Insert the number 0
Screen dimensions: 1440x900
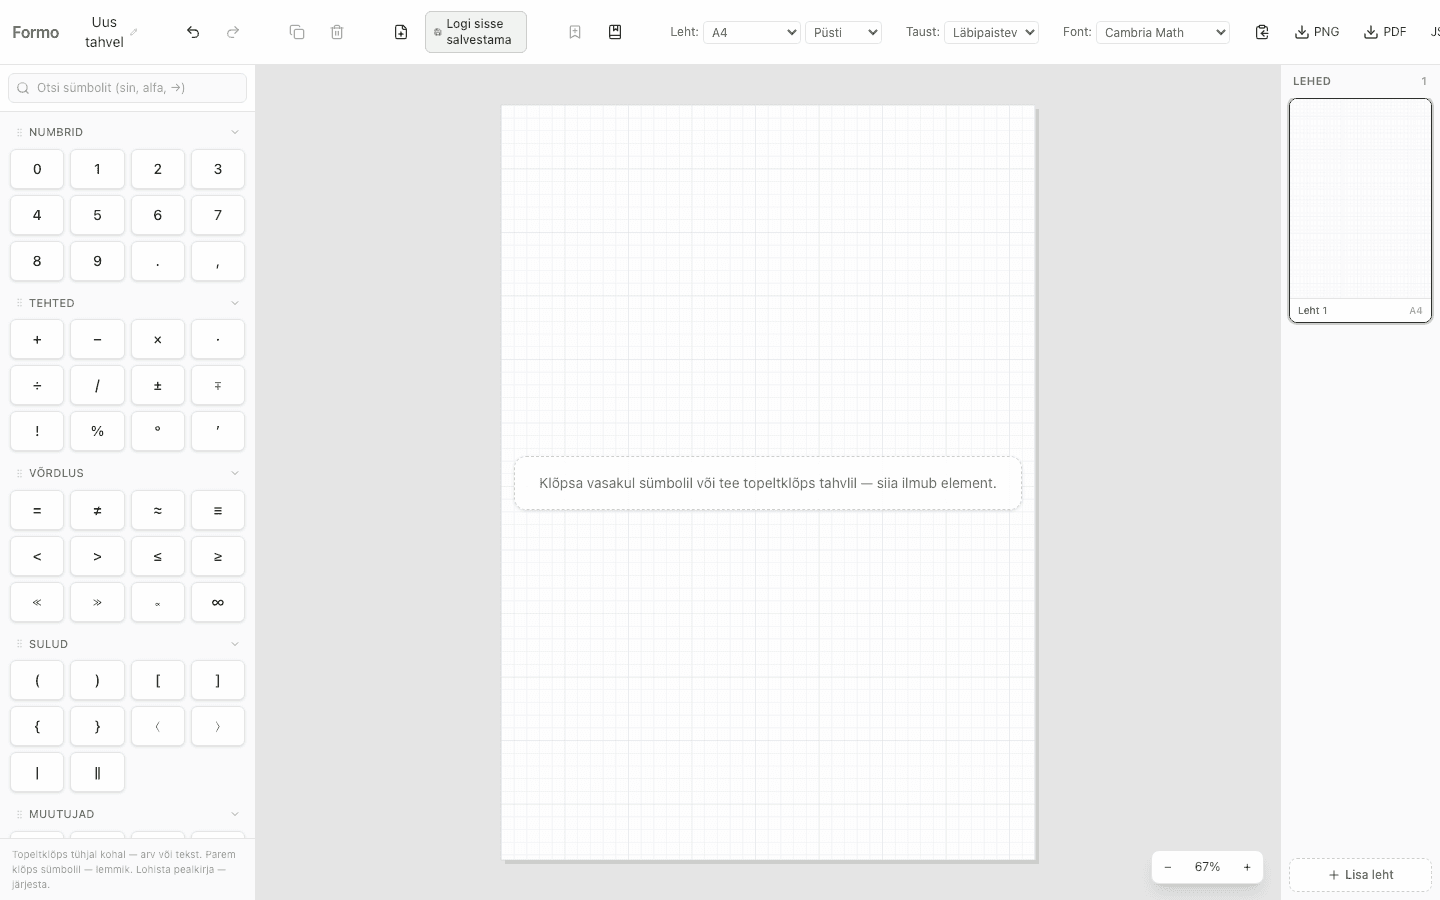pos(37,169)
